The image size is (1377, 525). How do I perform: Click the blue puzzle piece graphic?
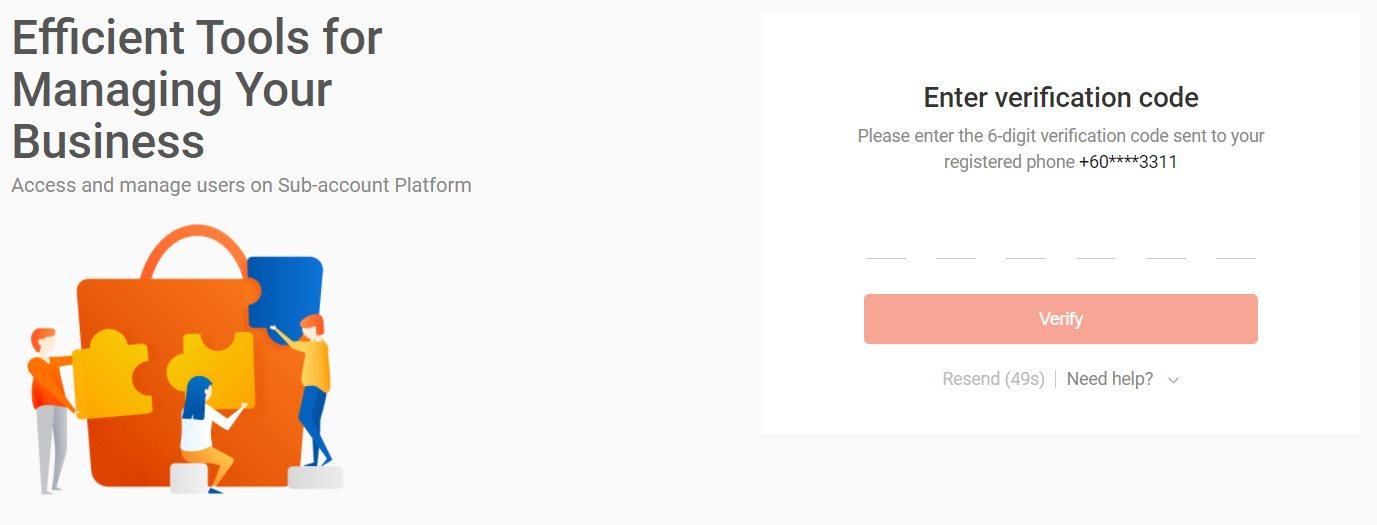click(x=285, y=292)
